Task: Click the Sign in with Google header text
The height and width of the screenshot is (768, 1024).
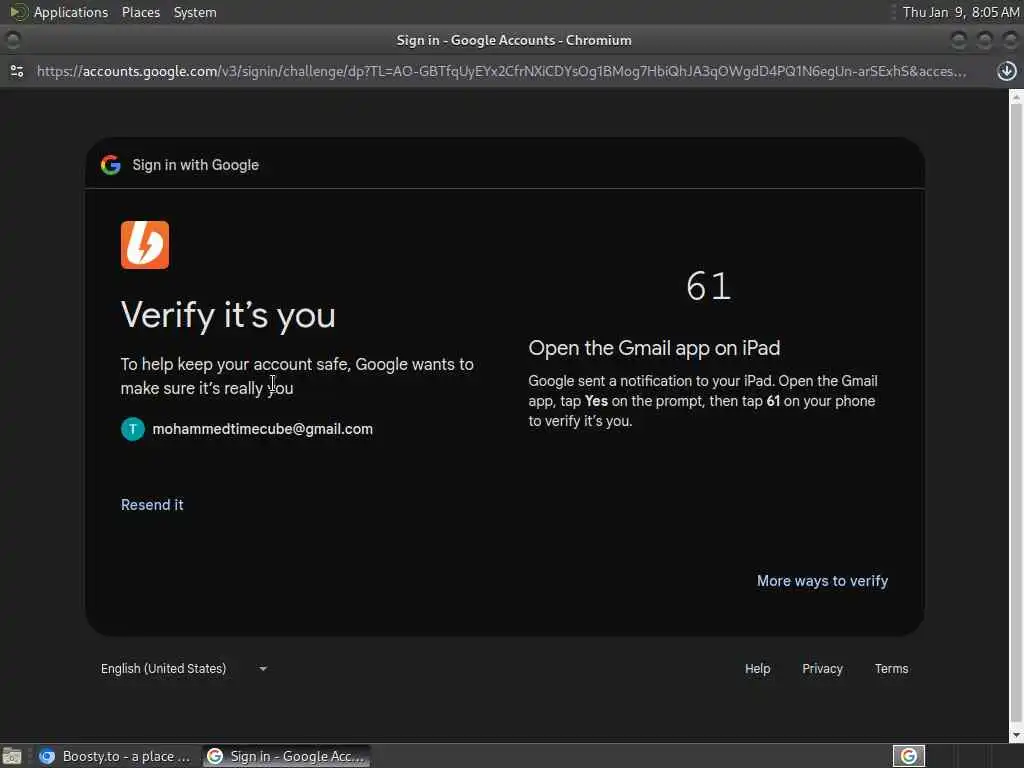Action: click(195, 165)
